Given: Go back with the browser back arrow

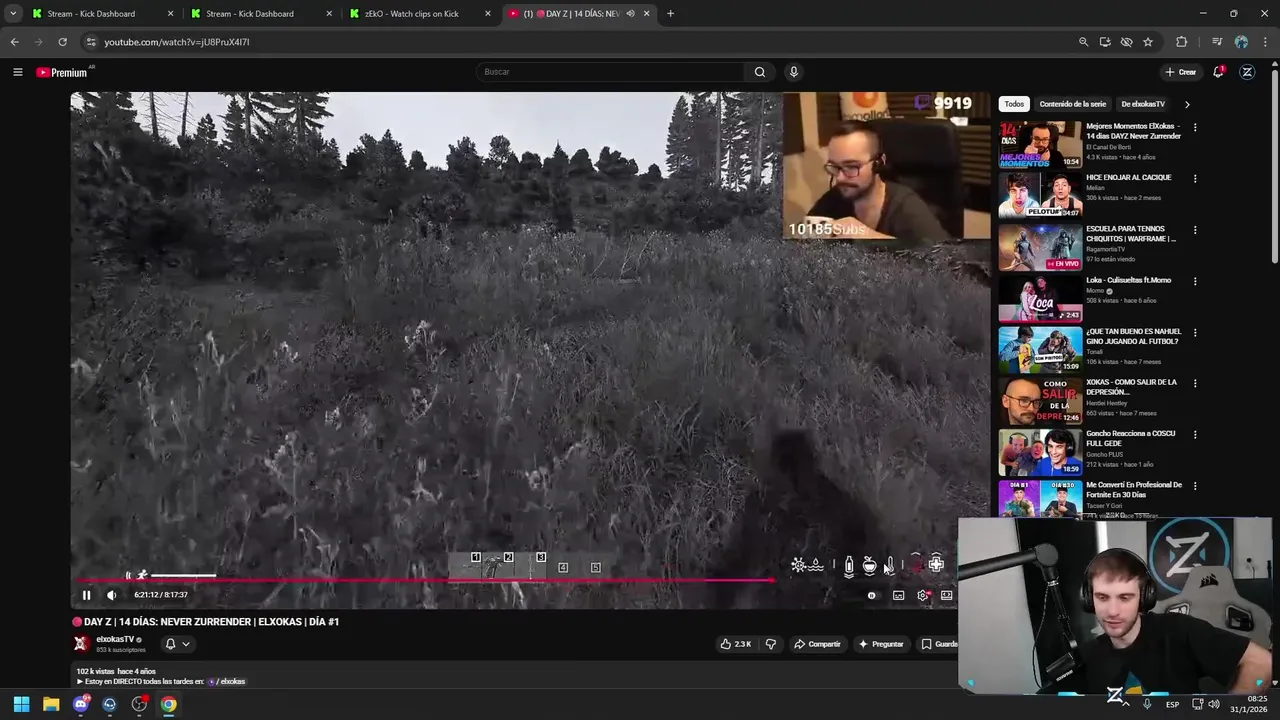Looking at the screenshot, I should click(x=14, y=42).
